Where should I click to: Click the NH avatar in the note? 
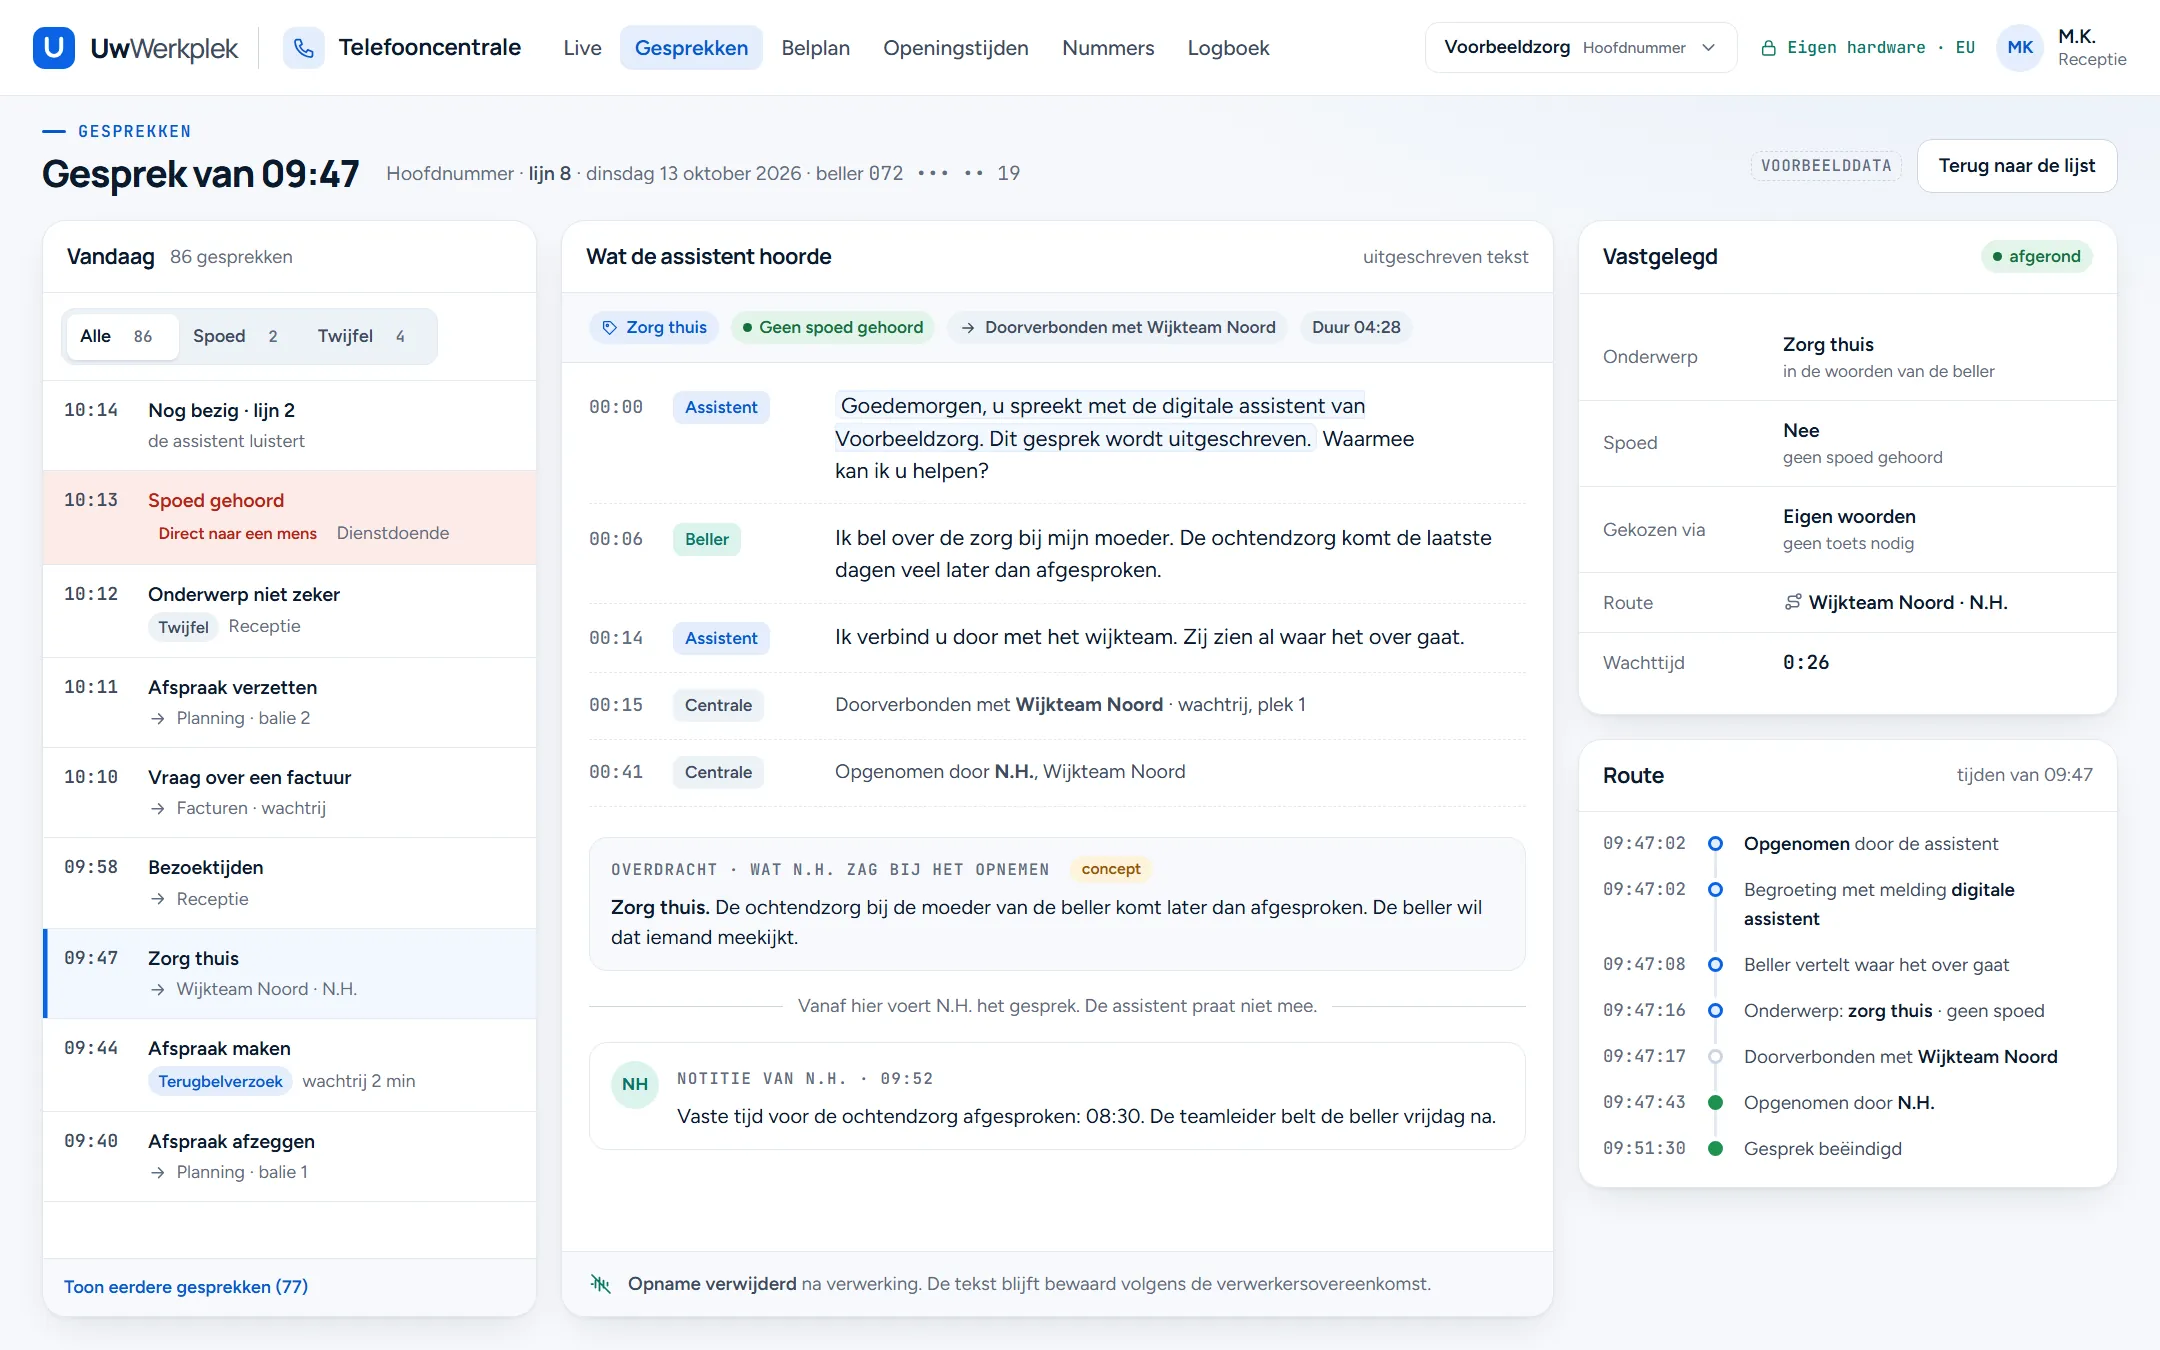pyautogui.click(x=635, y=1084)
